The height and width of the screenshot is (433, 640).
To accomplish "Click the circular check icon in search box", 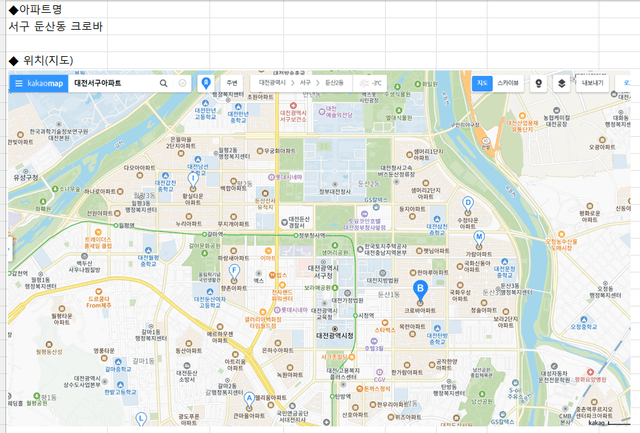I will click(182, 83).
